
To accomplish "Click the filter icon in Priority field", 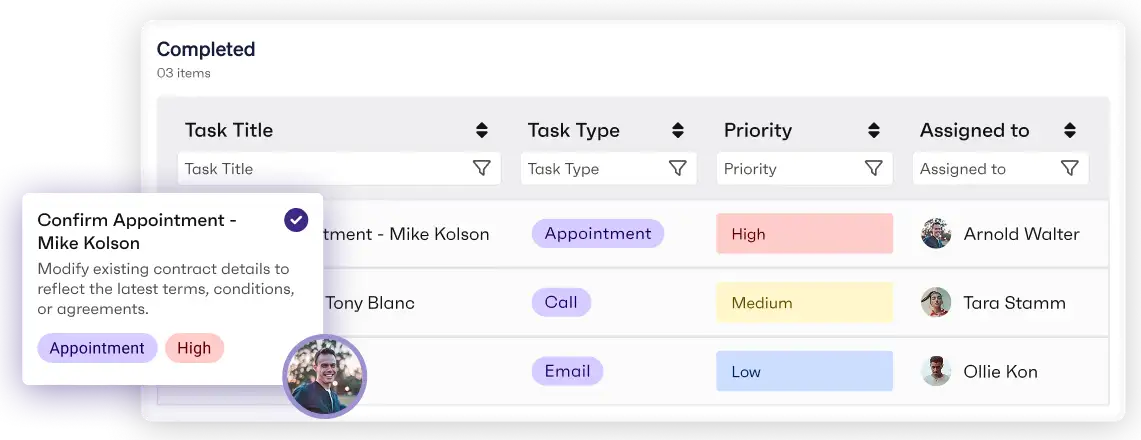I will coord(873,169).
